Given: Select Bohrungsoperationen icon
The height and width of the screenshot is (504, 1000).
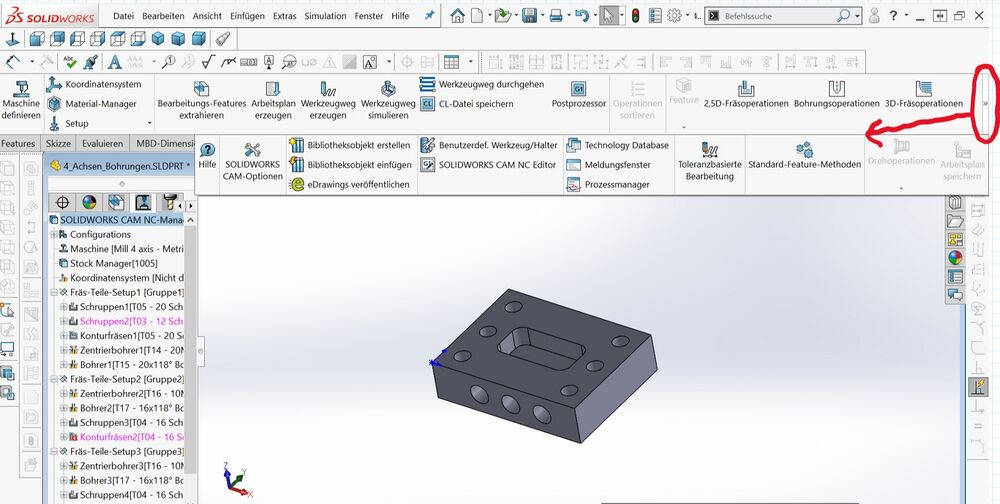Looking at the screenshot, I should 836,89.
